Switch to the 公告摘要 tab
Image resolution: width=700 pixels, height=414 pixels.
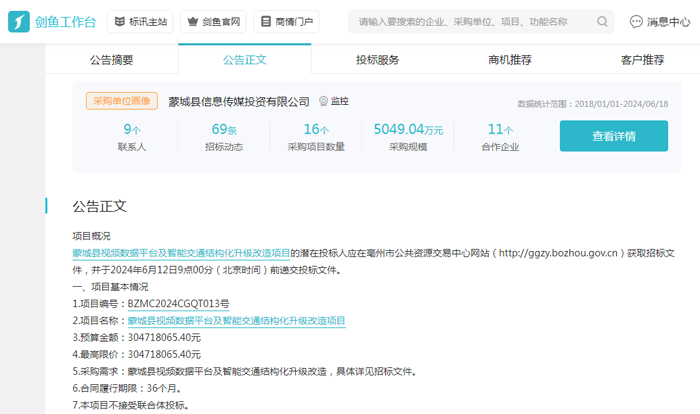point(111,60)
